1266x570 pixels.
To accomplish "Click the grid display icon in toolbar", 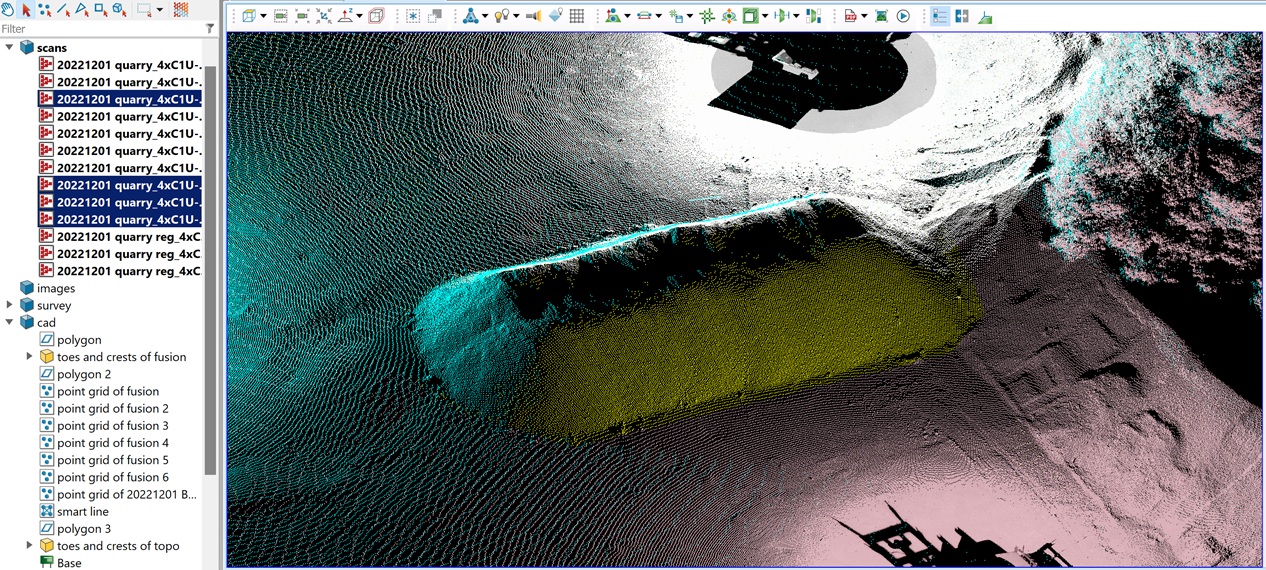I will [x=577, y=16].
